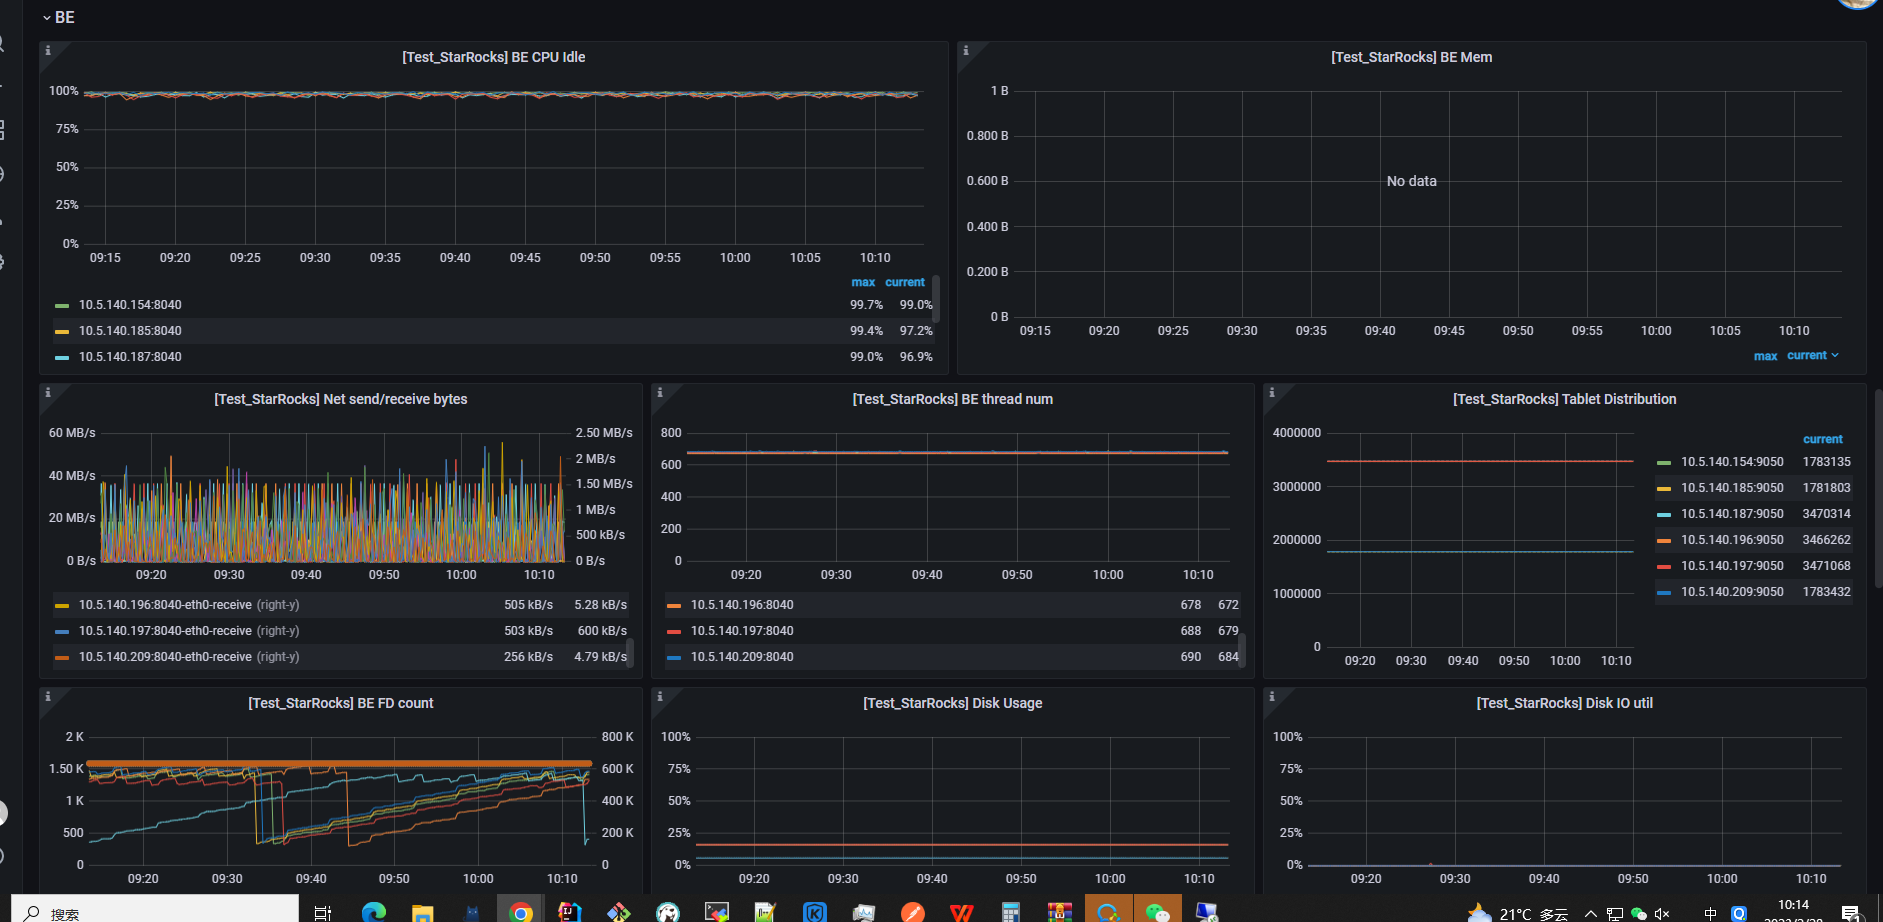Open Google Chrome from the taskbar
This screenshot has height=922, width=1883.
point(520,912)
